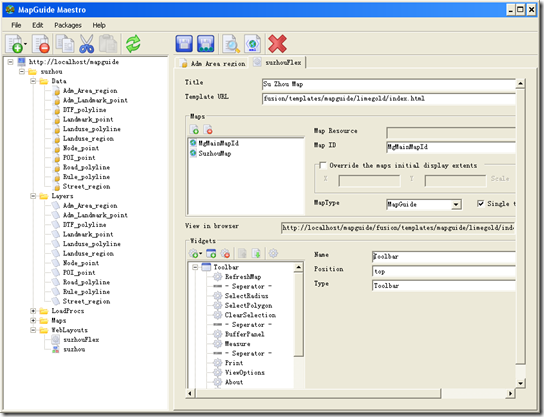Click the remove widget gear icon
This screenshot has height=417, width=544.
coord(225,254)
